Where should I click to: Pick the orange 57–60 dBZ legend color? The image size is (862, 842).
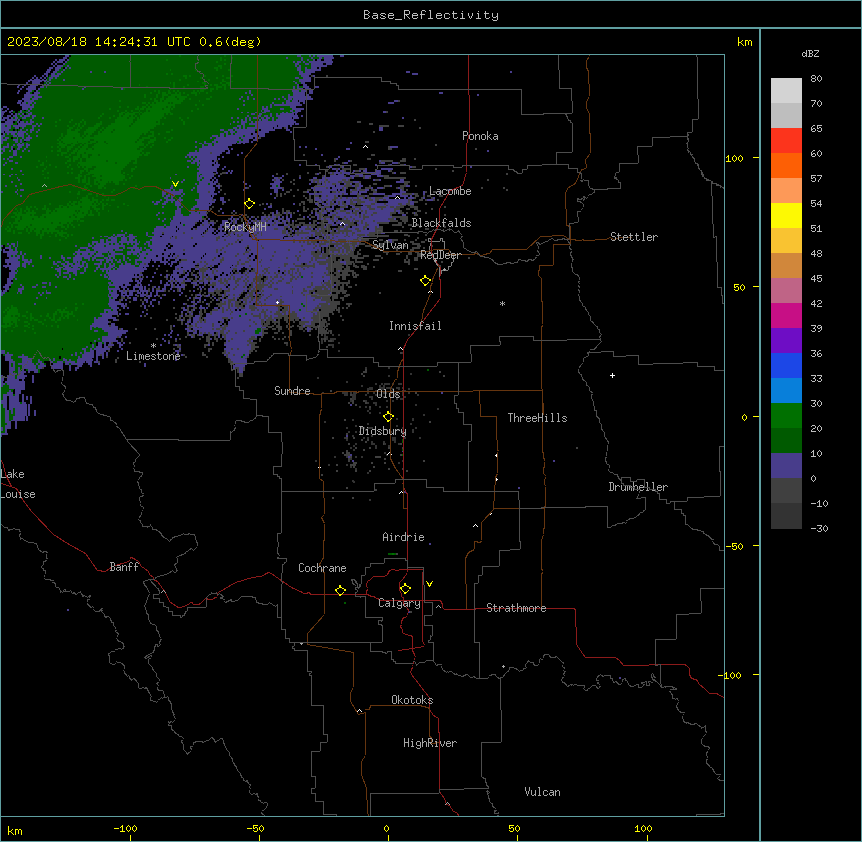pyautogui.click(x=786, y=165)
